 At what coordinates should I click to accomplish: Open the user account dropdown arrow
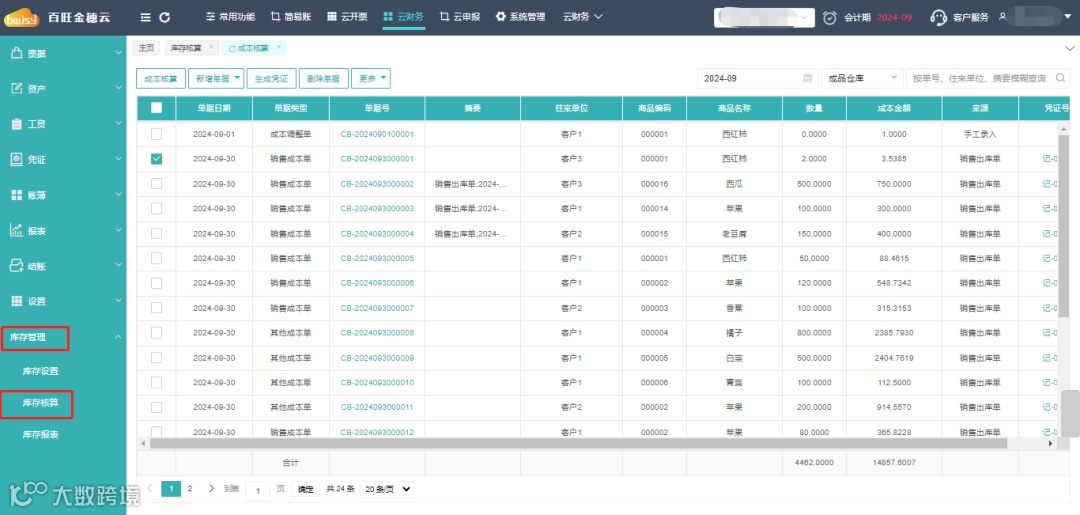1068,17
